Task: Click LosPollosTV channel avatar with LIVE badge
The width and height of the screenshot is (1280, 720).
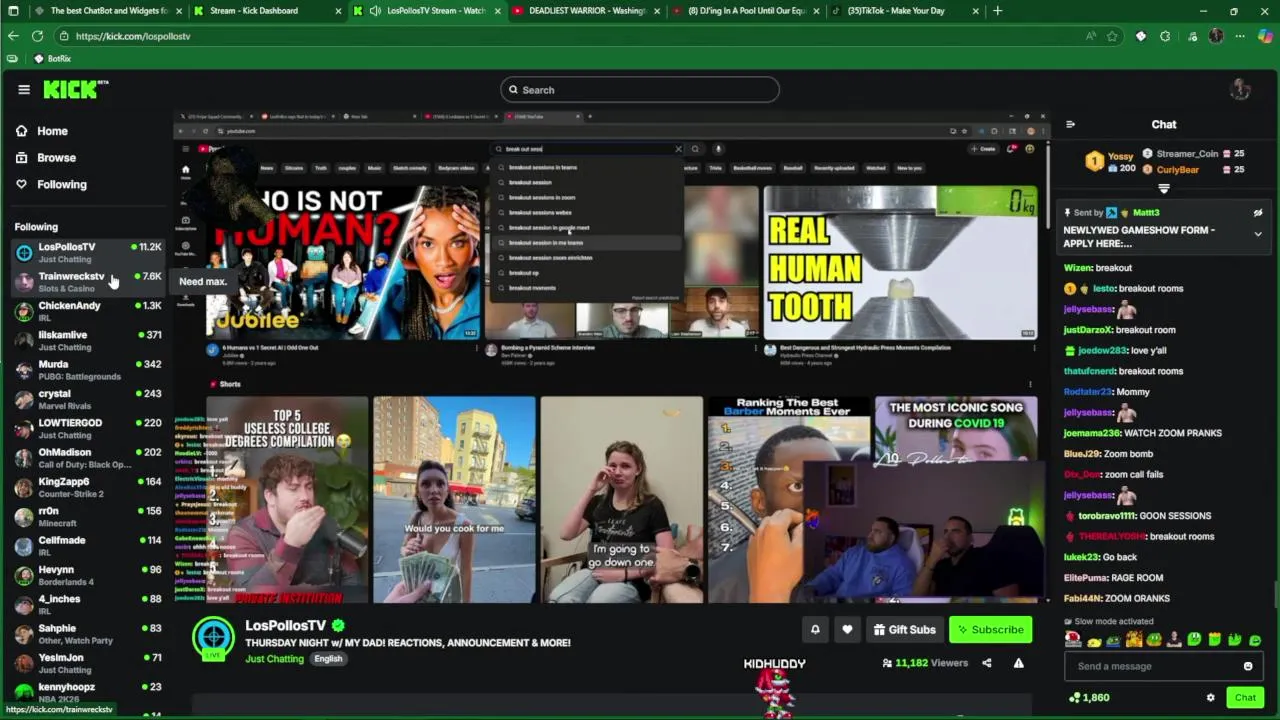Action: point(213,639)
